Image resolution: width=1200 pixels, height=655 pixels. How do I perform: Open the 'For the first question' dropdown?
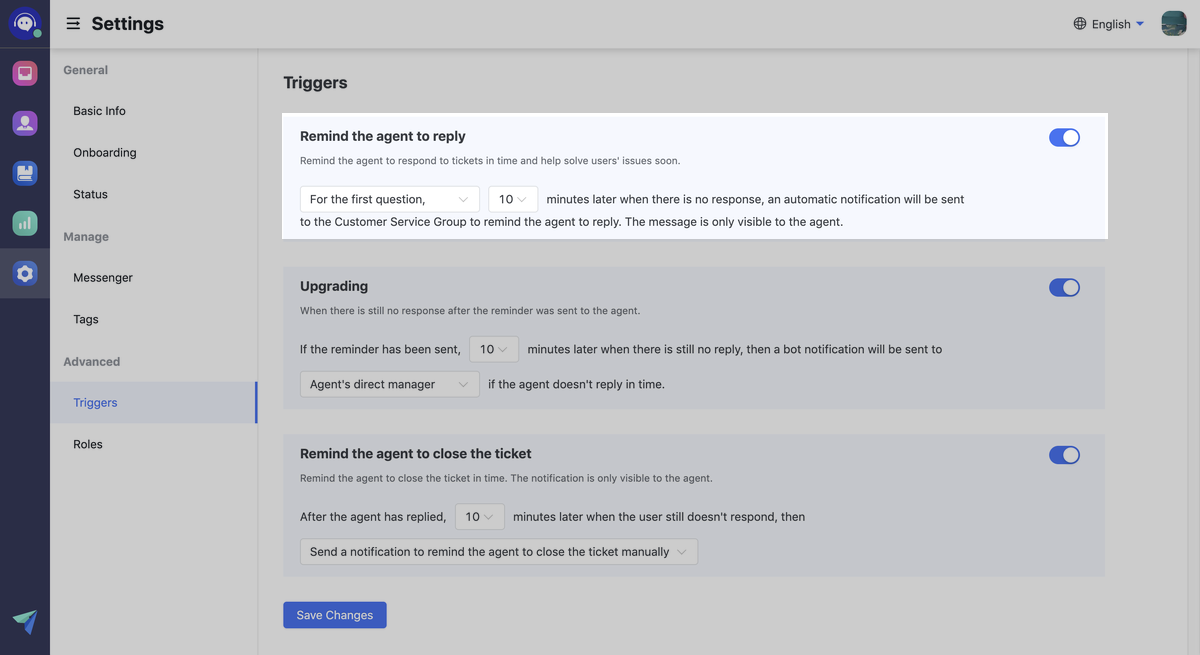[389, 199]
